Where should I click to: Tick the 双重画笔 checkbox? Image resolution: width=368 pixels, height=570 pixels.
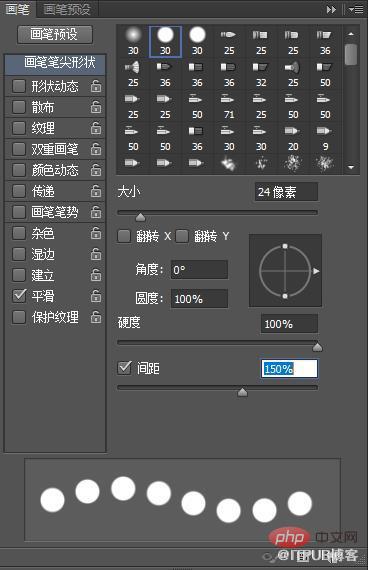click(x=19, y=149)
